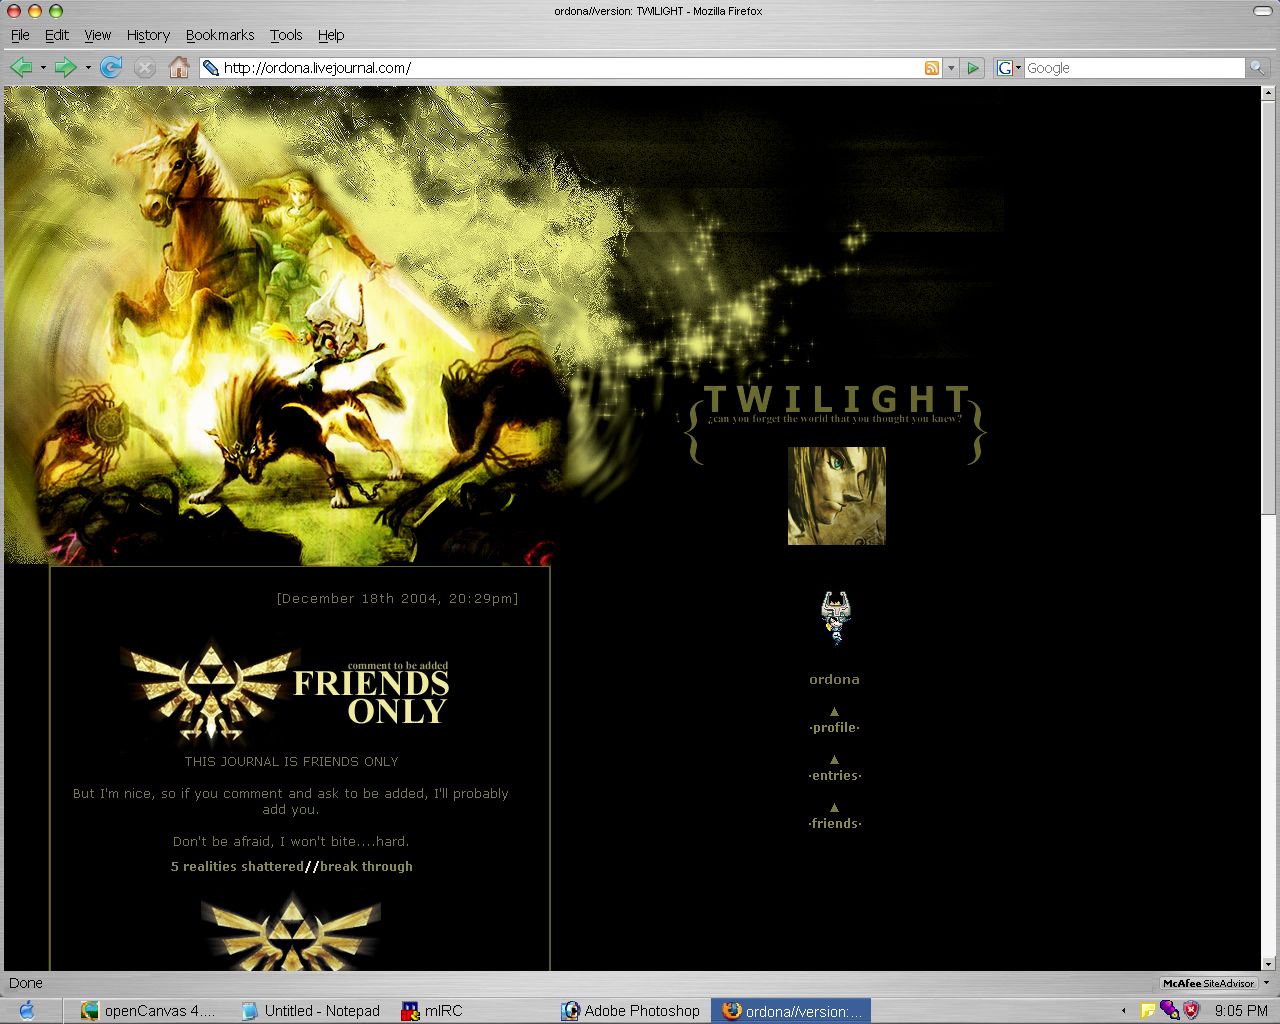Open the File menu
Screen dimensions: 1280x1024
click(20, 35)
